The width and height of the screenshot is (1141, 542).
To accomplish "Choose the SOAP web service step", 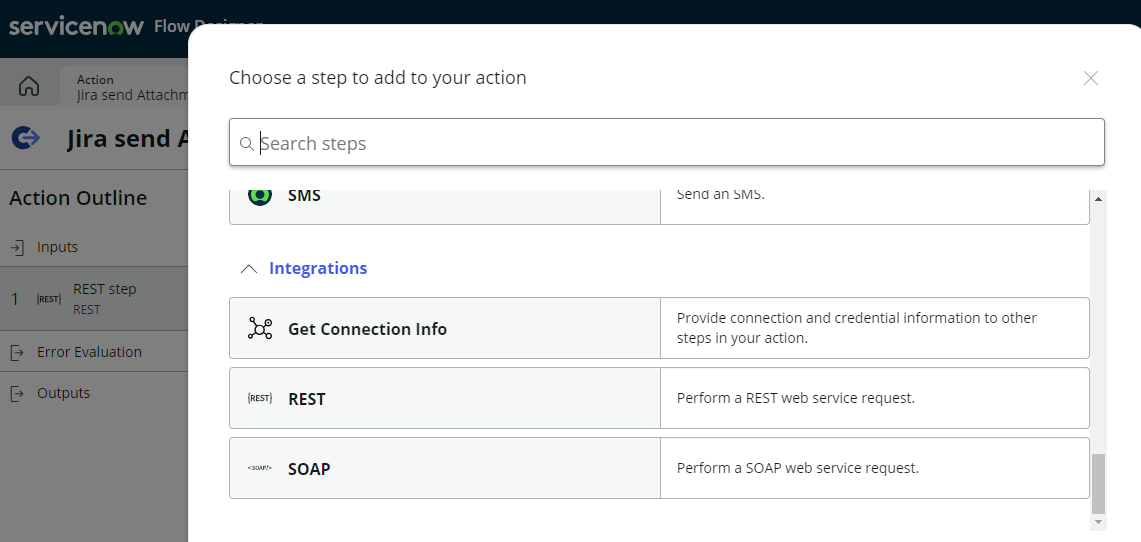I will coord(444,468).
